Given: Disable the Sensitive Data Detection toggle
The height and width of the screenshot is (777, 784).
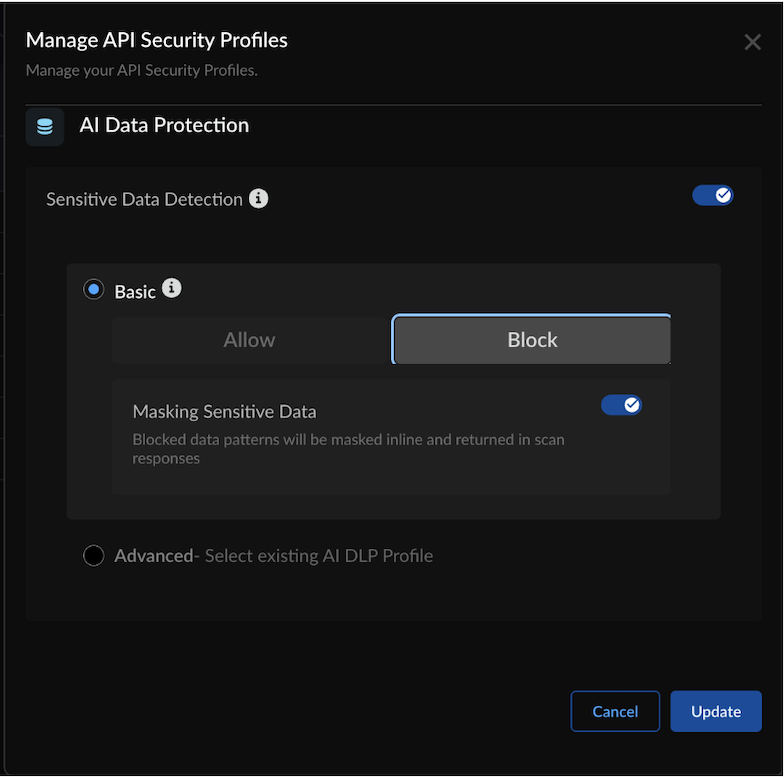Looking at the screenshot, I should point(713,195).
